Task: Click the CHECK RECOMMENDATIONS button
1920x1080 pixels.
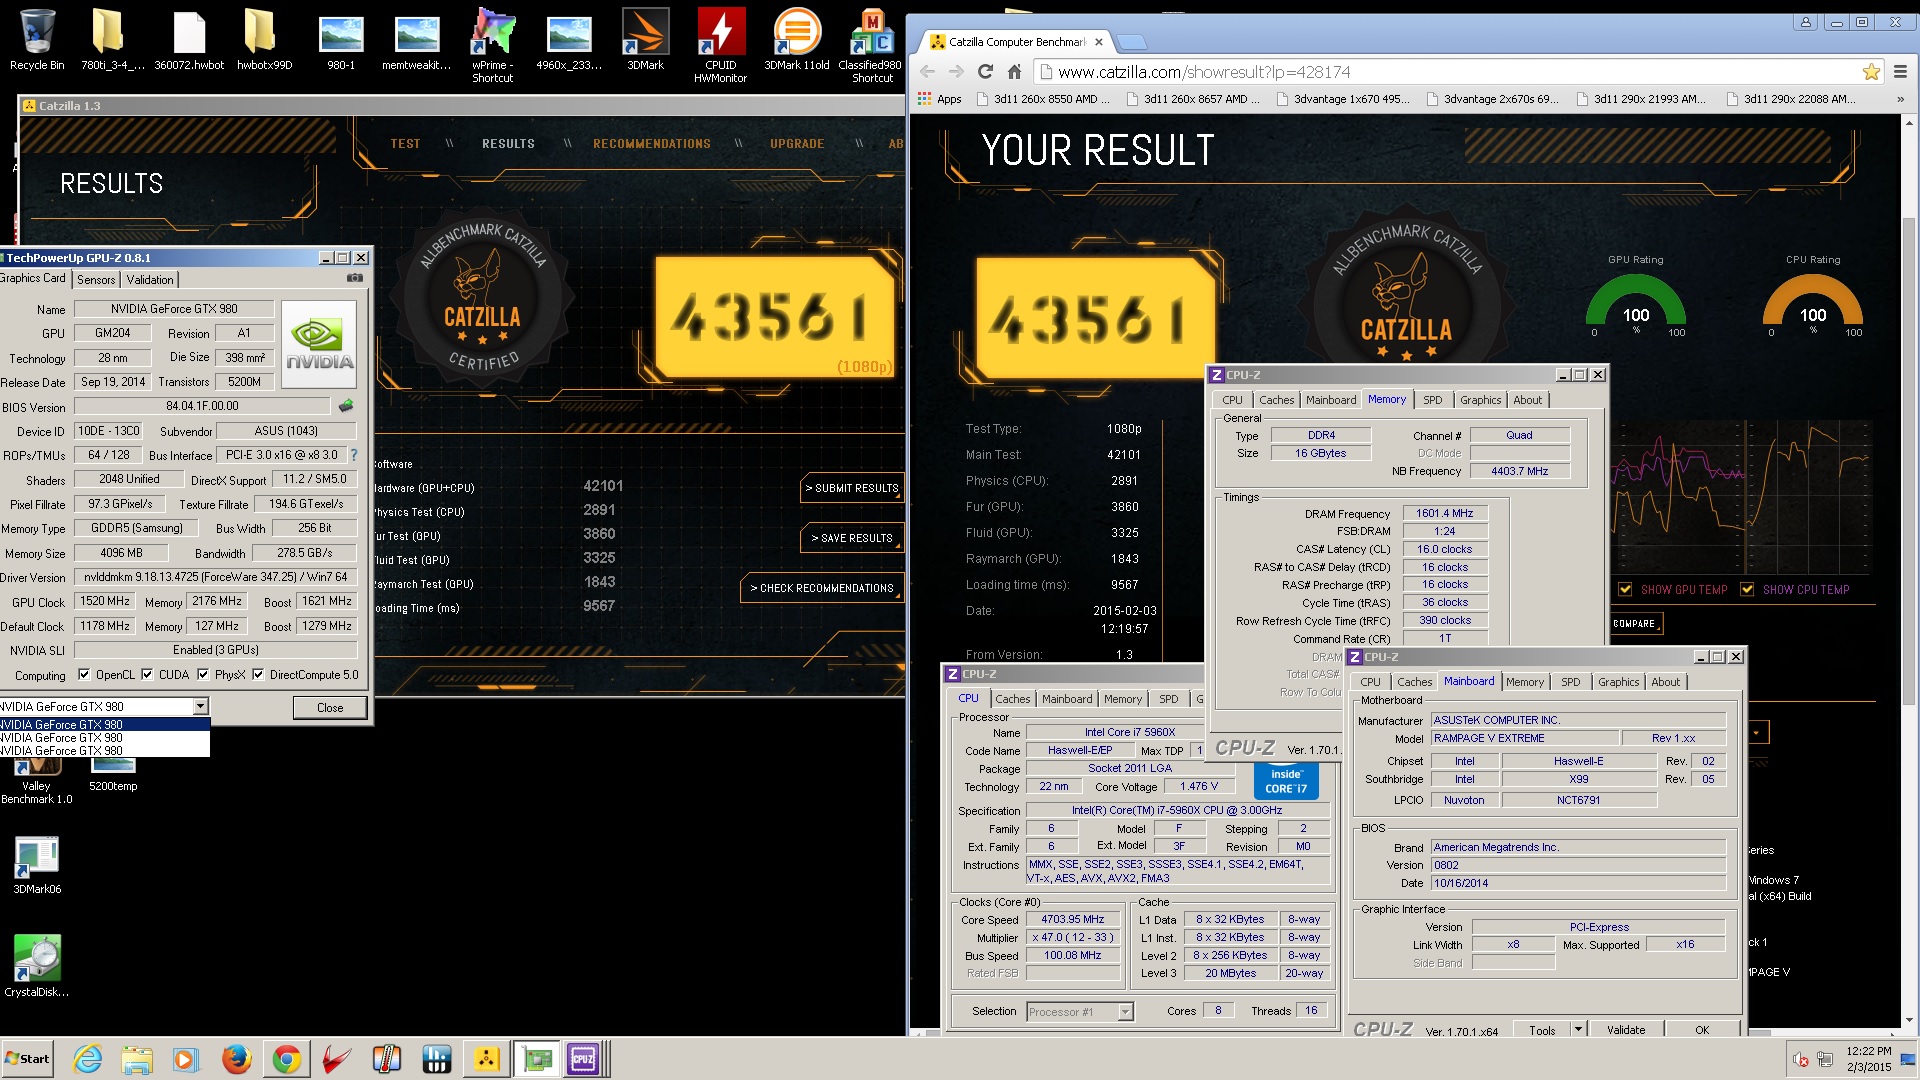Action: [822, 588]
